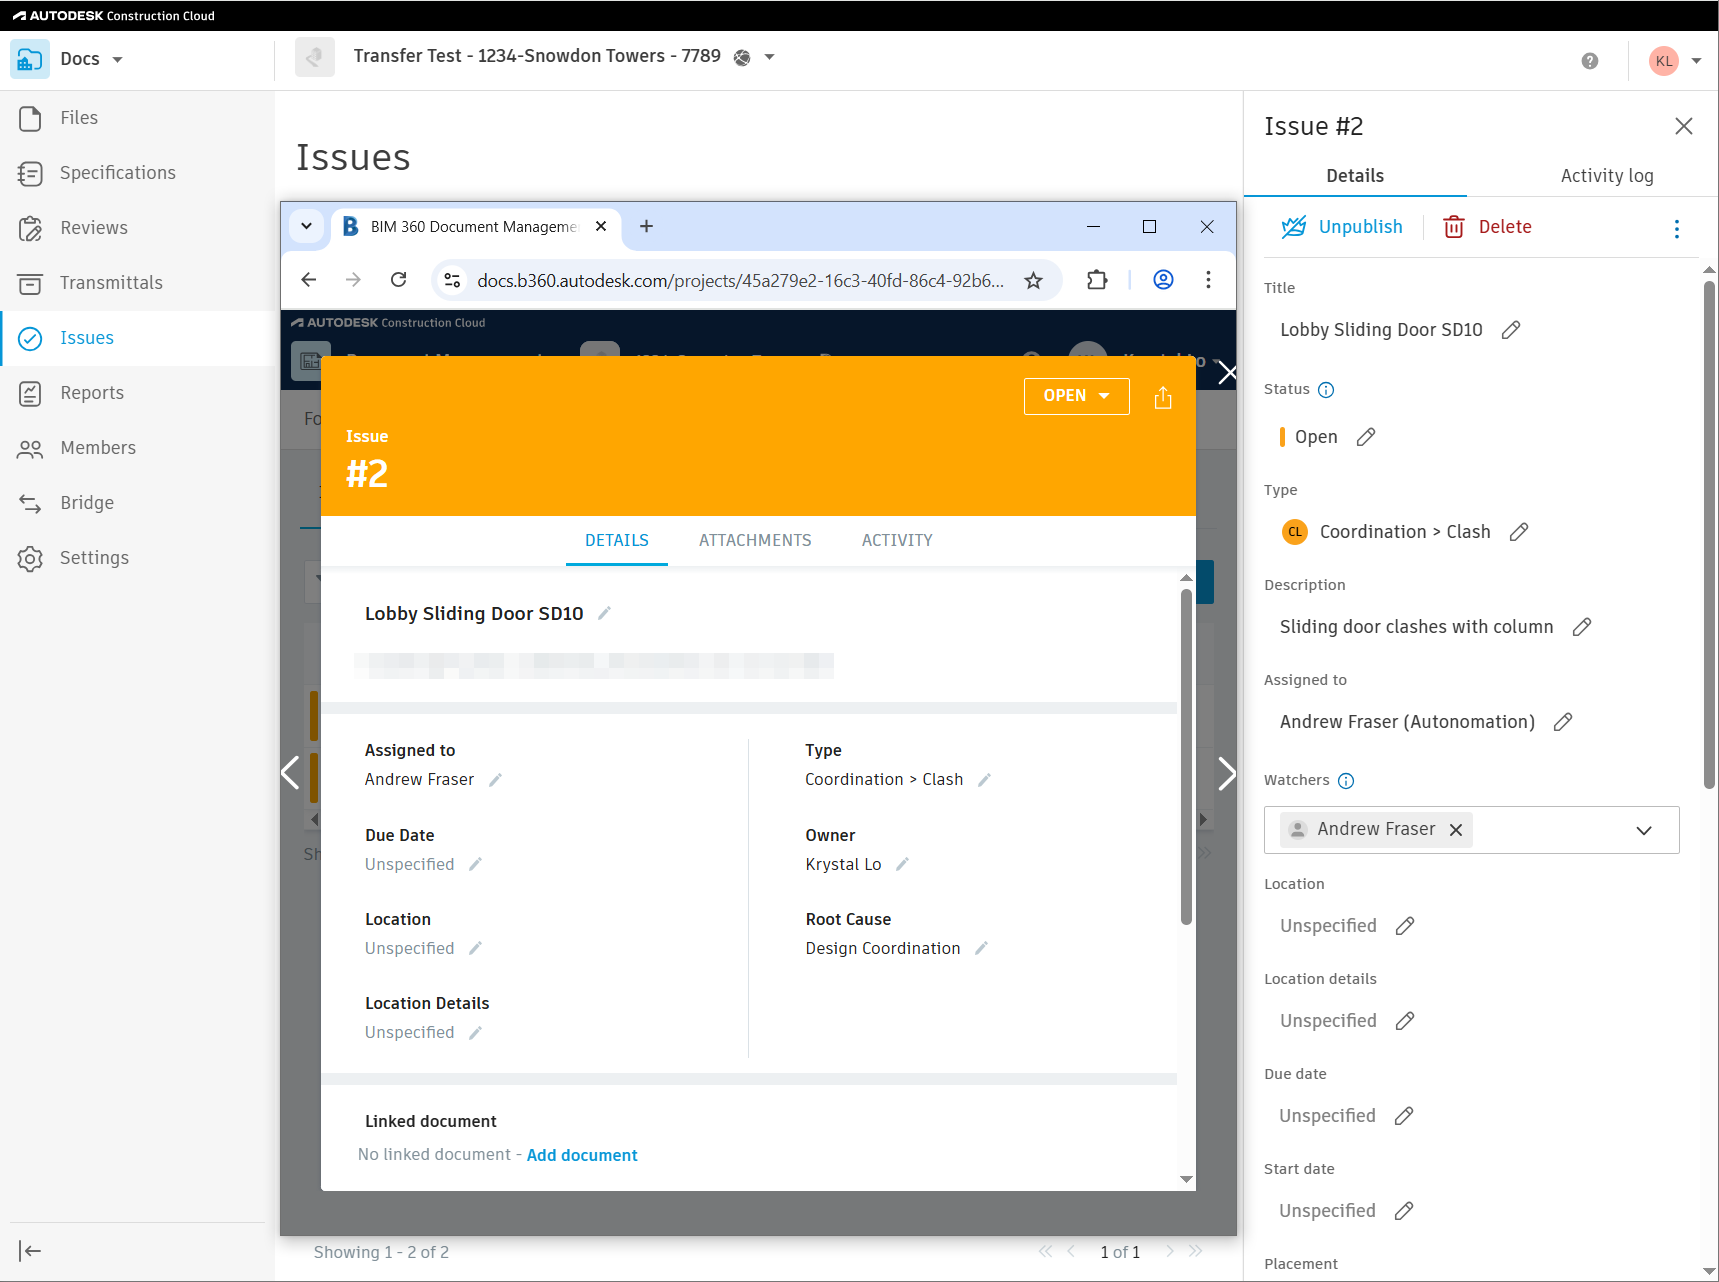Edit the issue description pencil

click(x=1582, y=627)
